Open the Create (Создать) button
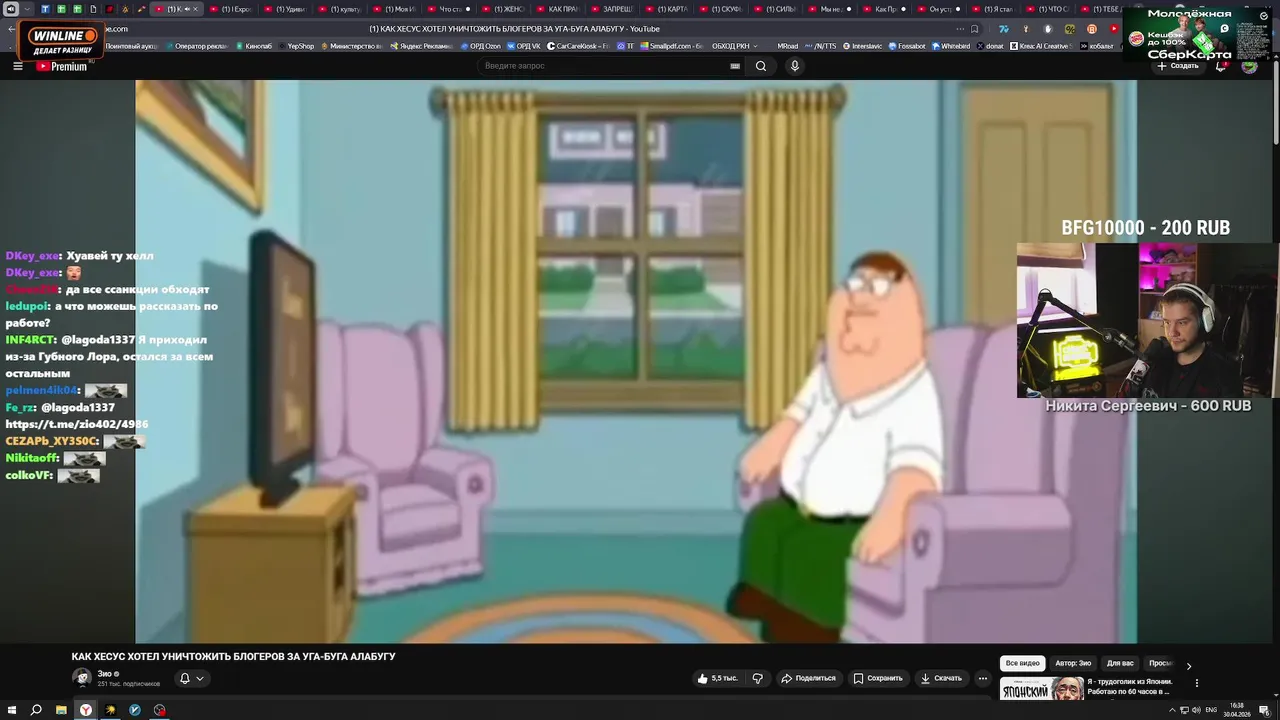The height and width of the screenshot is (720, 1280). point(1178,66)
